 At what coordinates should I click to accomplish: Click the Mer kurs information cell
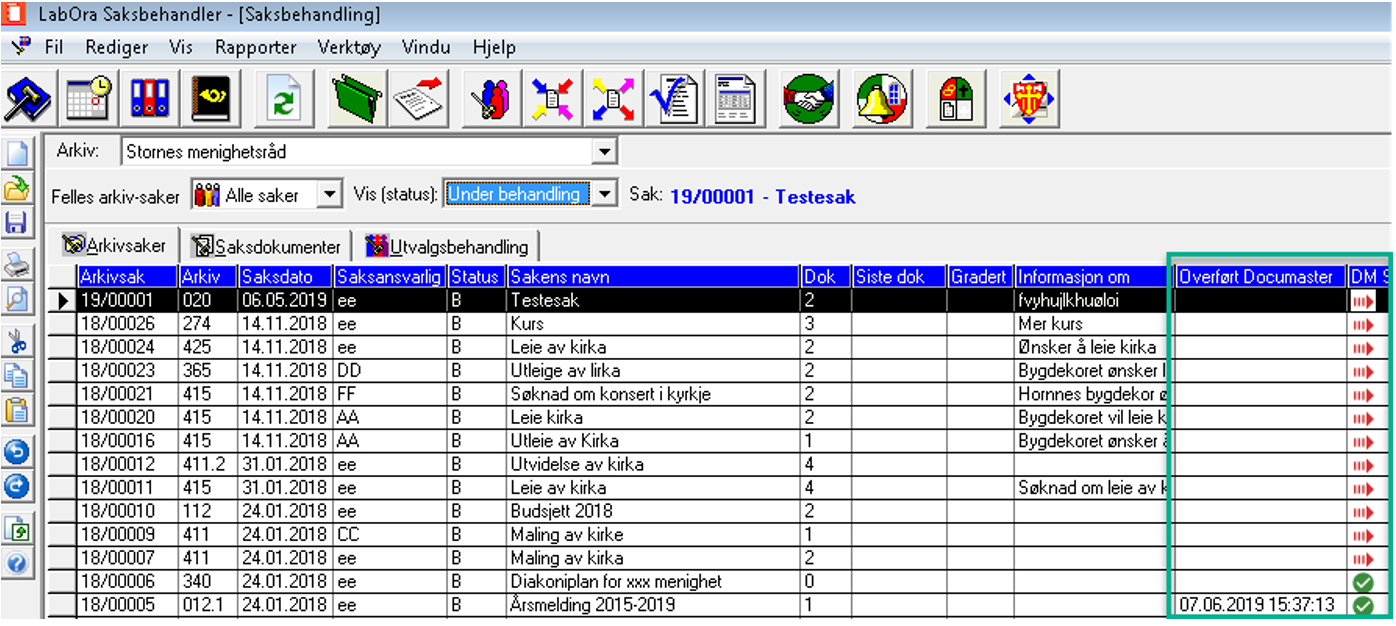[x=1092, y=324]
